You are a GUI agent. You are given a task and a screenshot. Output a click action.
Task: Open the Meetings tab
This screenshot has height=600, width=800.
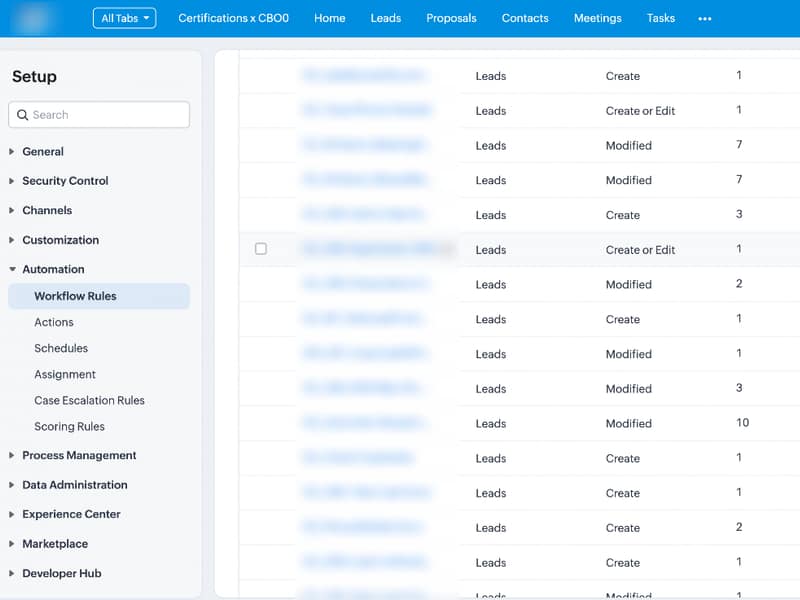tap(597, 18)
